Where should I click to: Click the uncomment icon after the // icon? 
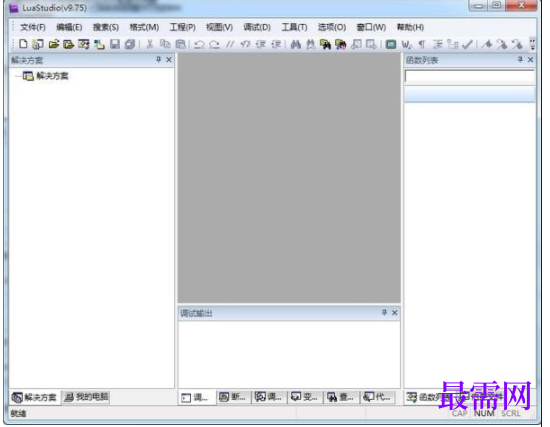[245, 44]
